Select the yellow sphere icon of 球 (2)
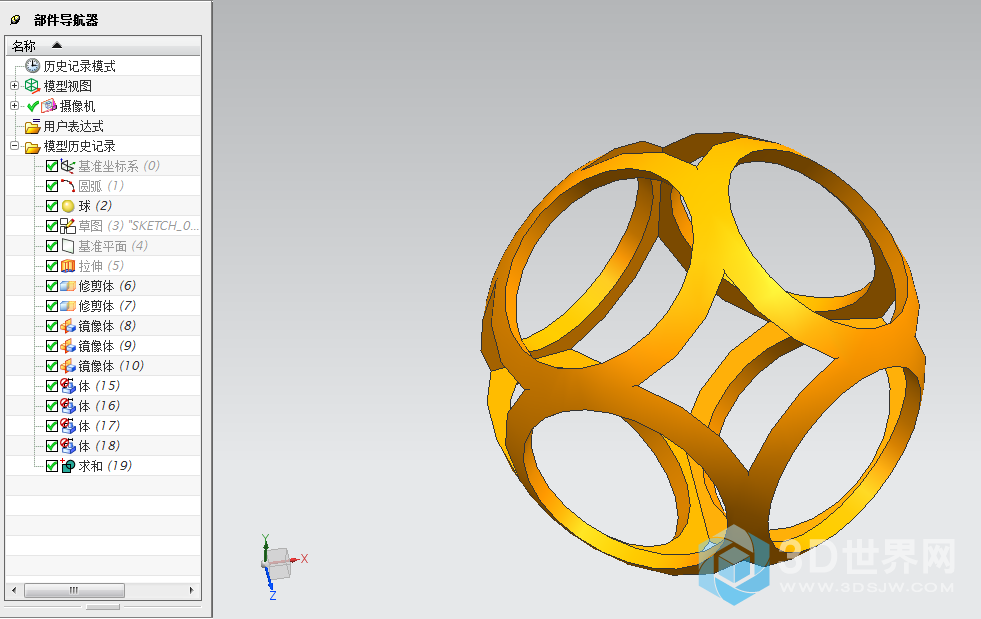The height and width of the screenshot is (619, 981). (x=68, y=206)
